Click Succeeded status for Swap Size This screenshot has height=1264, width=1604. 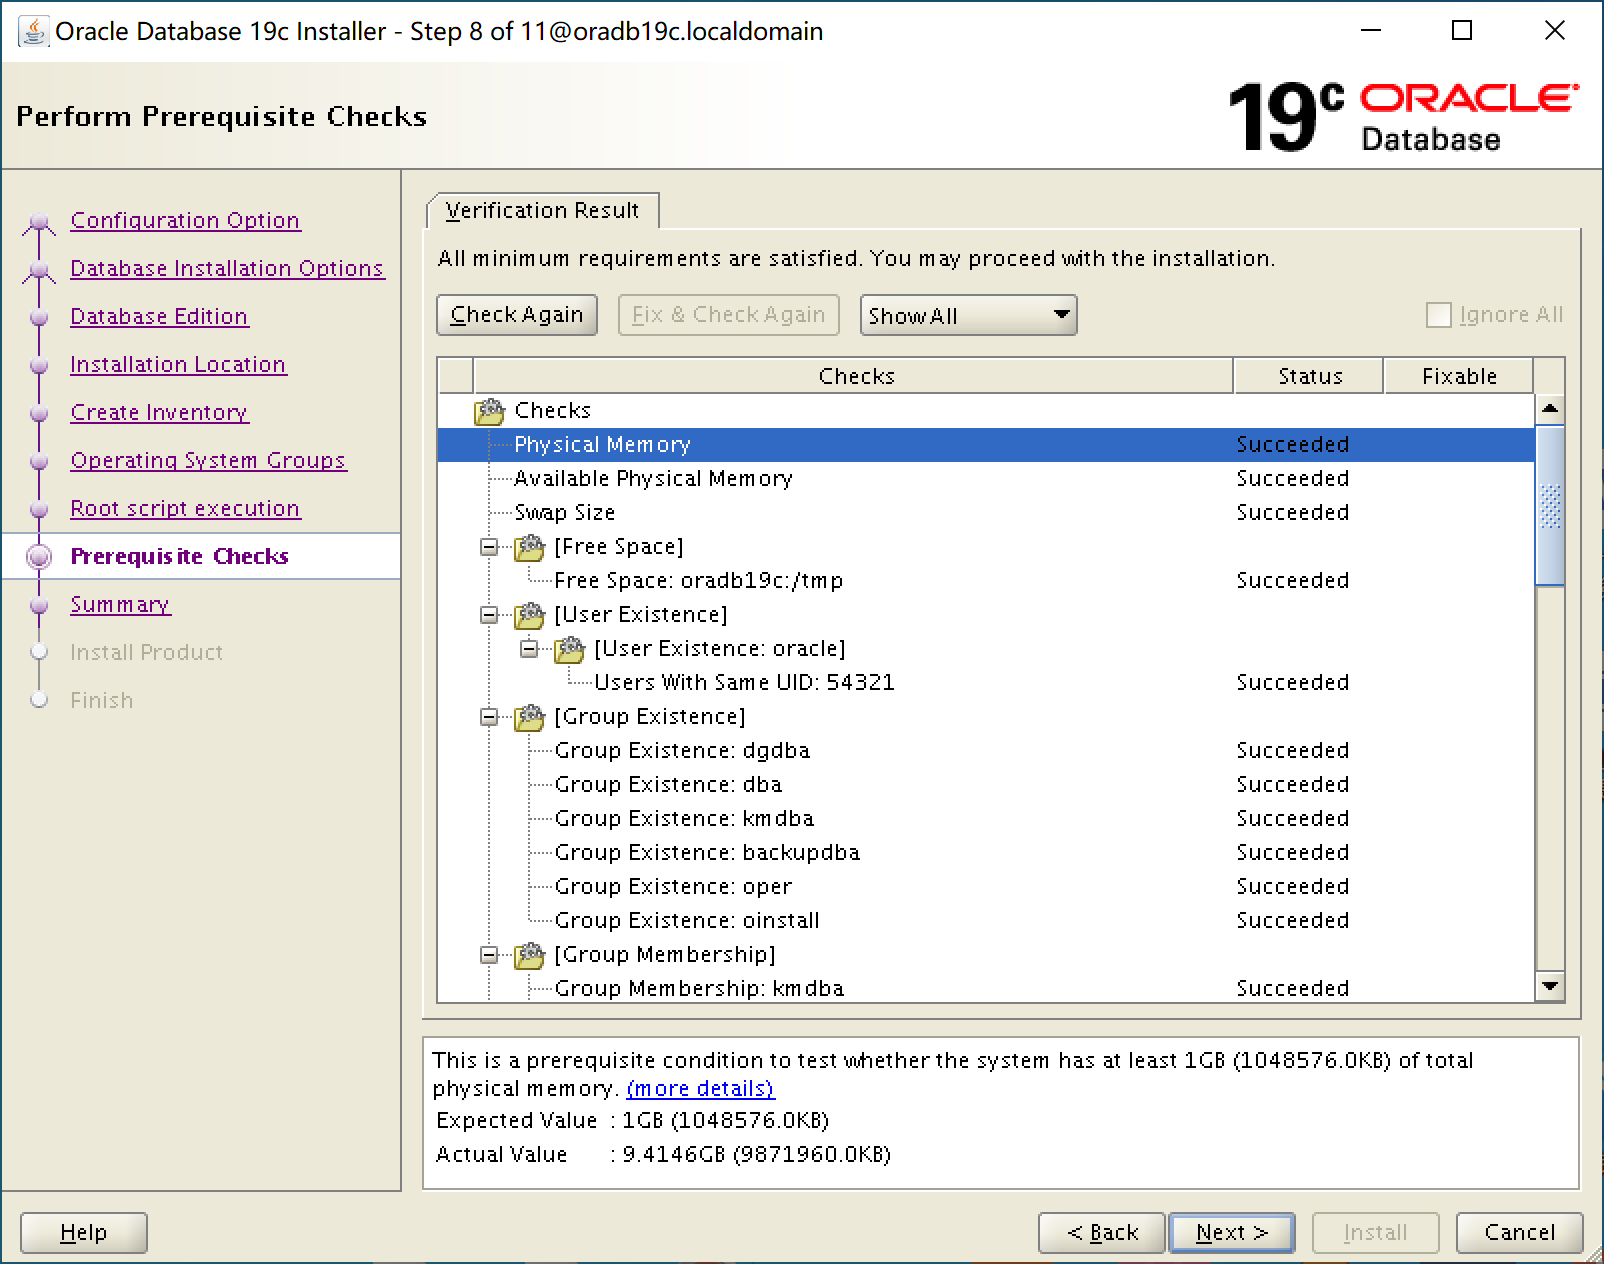(1292, 513)
